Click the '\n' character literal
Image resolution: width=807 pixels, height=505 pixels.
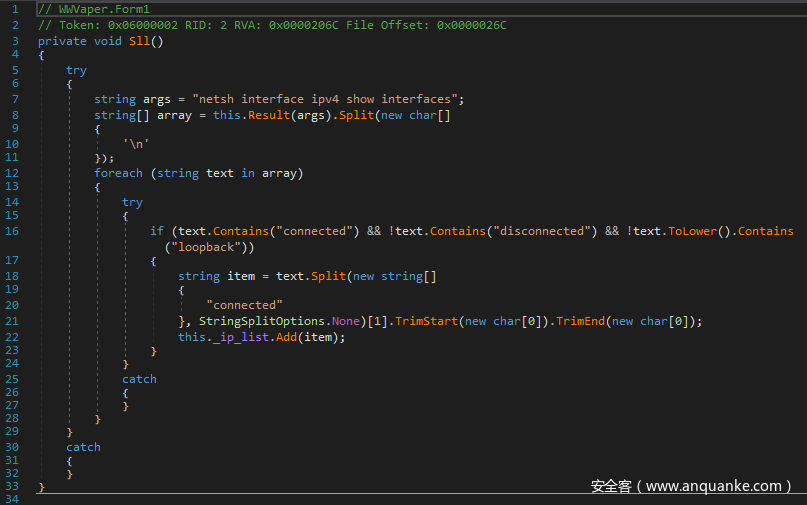click(x=136, y=143)
